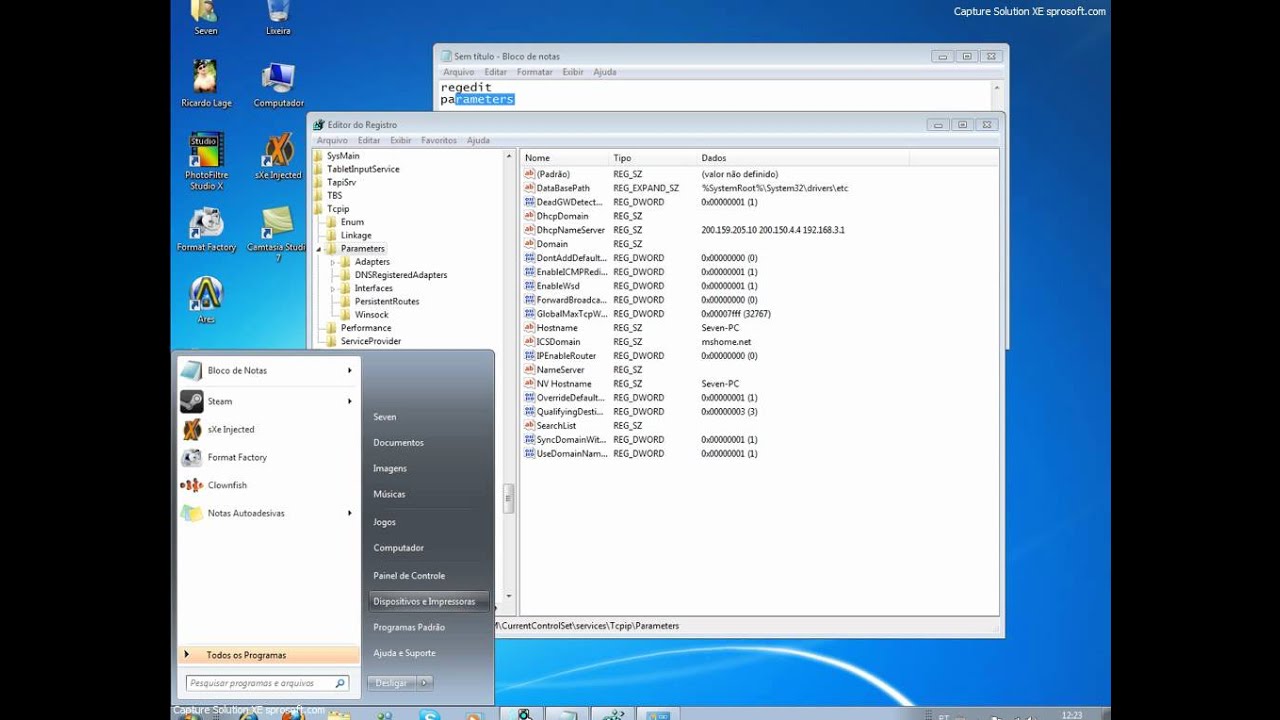1280x720 pixels.
Task: Expand the Steam jump list arrow
Action: pyautogui.click(x=350, y=401)
